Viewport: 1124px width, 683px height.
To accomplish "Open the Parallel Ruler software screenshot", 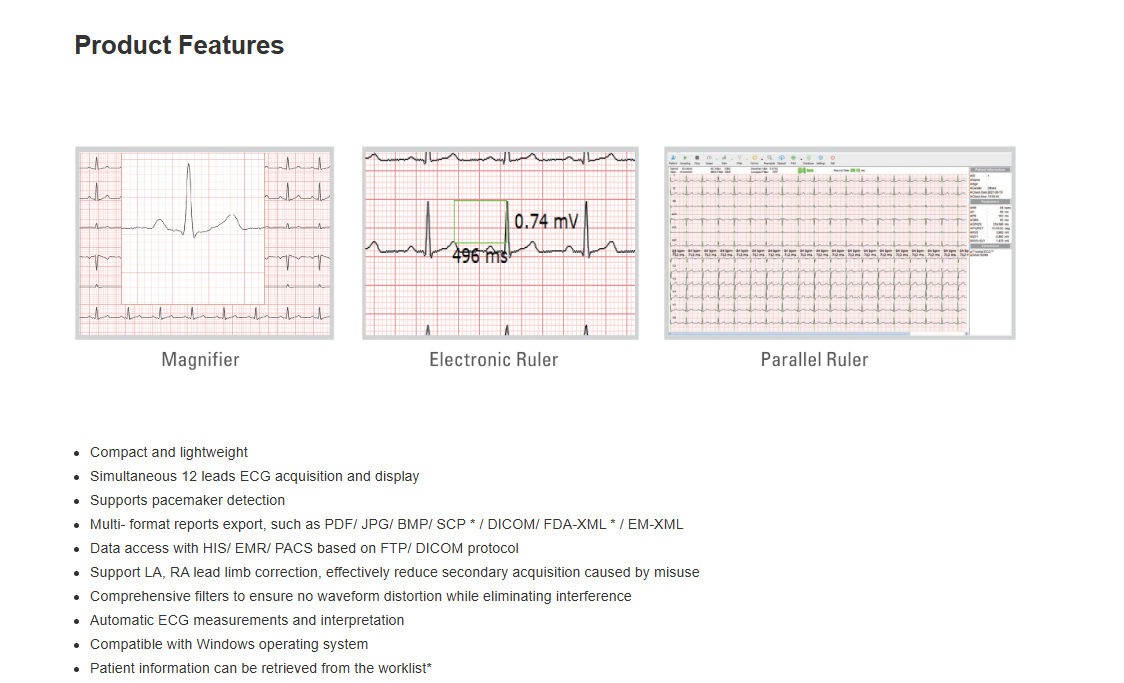I will (839, 243).
